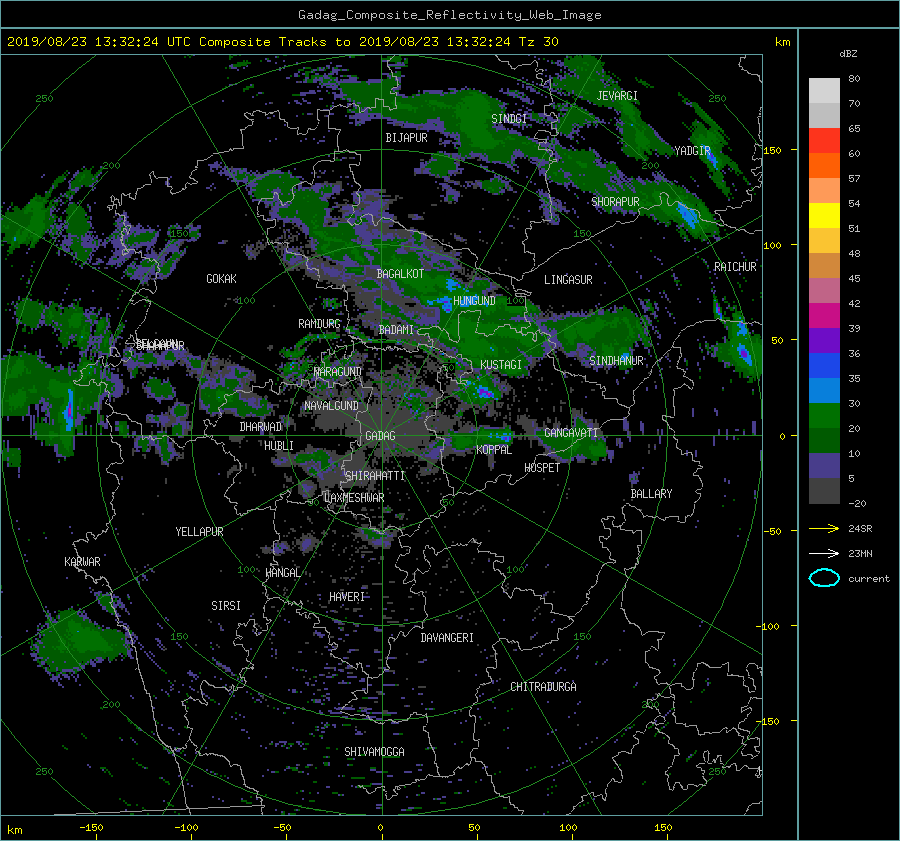Click the LAXMESHWAR city label
The width and height of the screenshot is (900, 841).
[354, 498]
